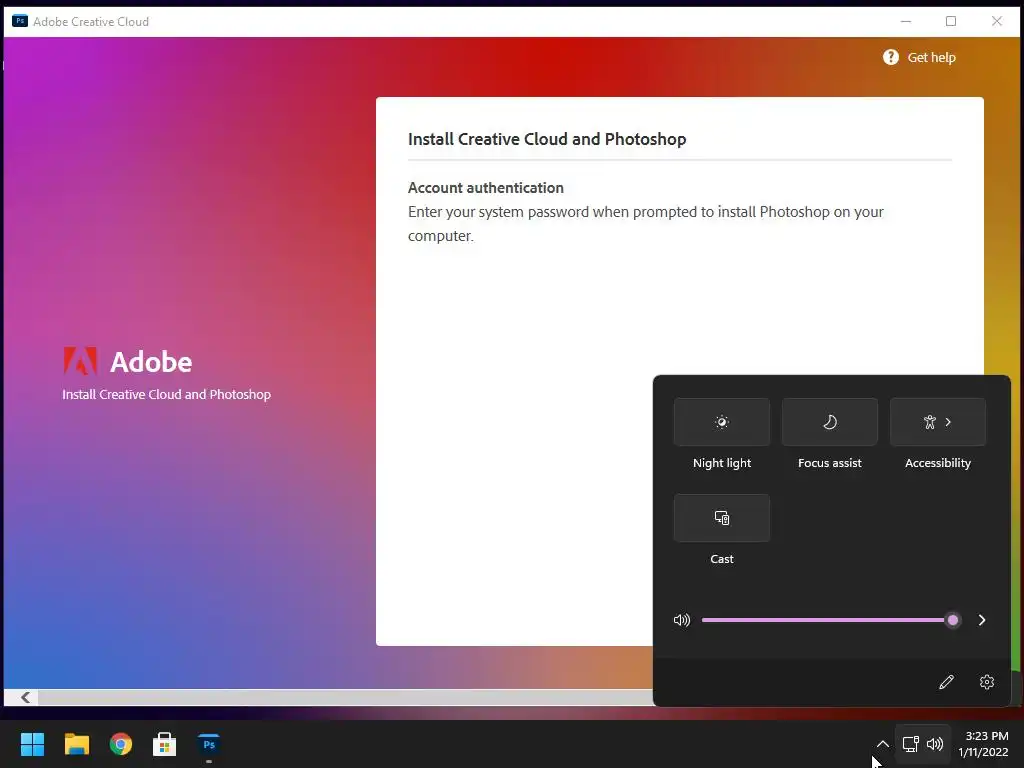Open all settings with the gear icon

[x=987, y=682]
